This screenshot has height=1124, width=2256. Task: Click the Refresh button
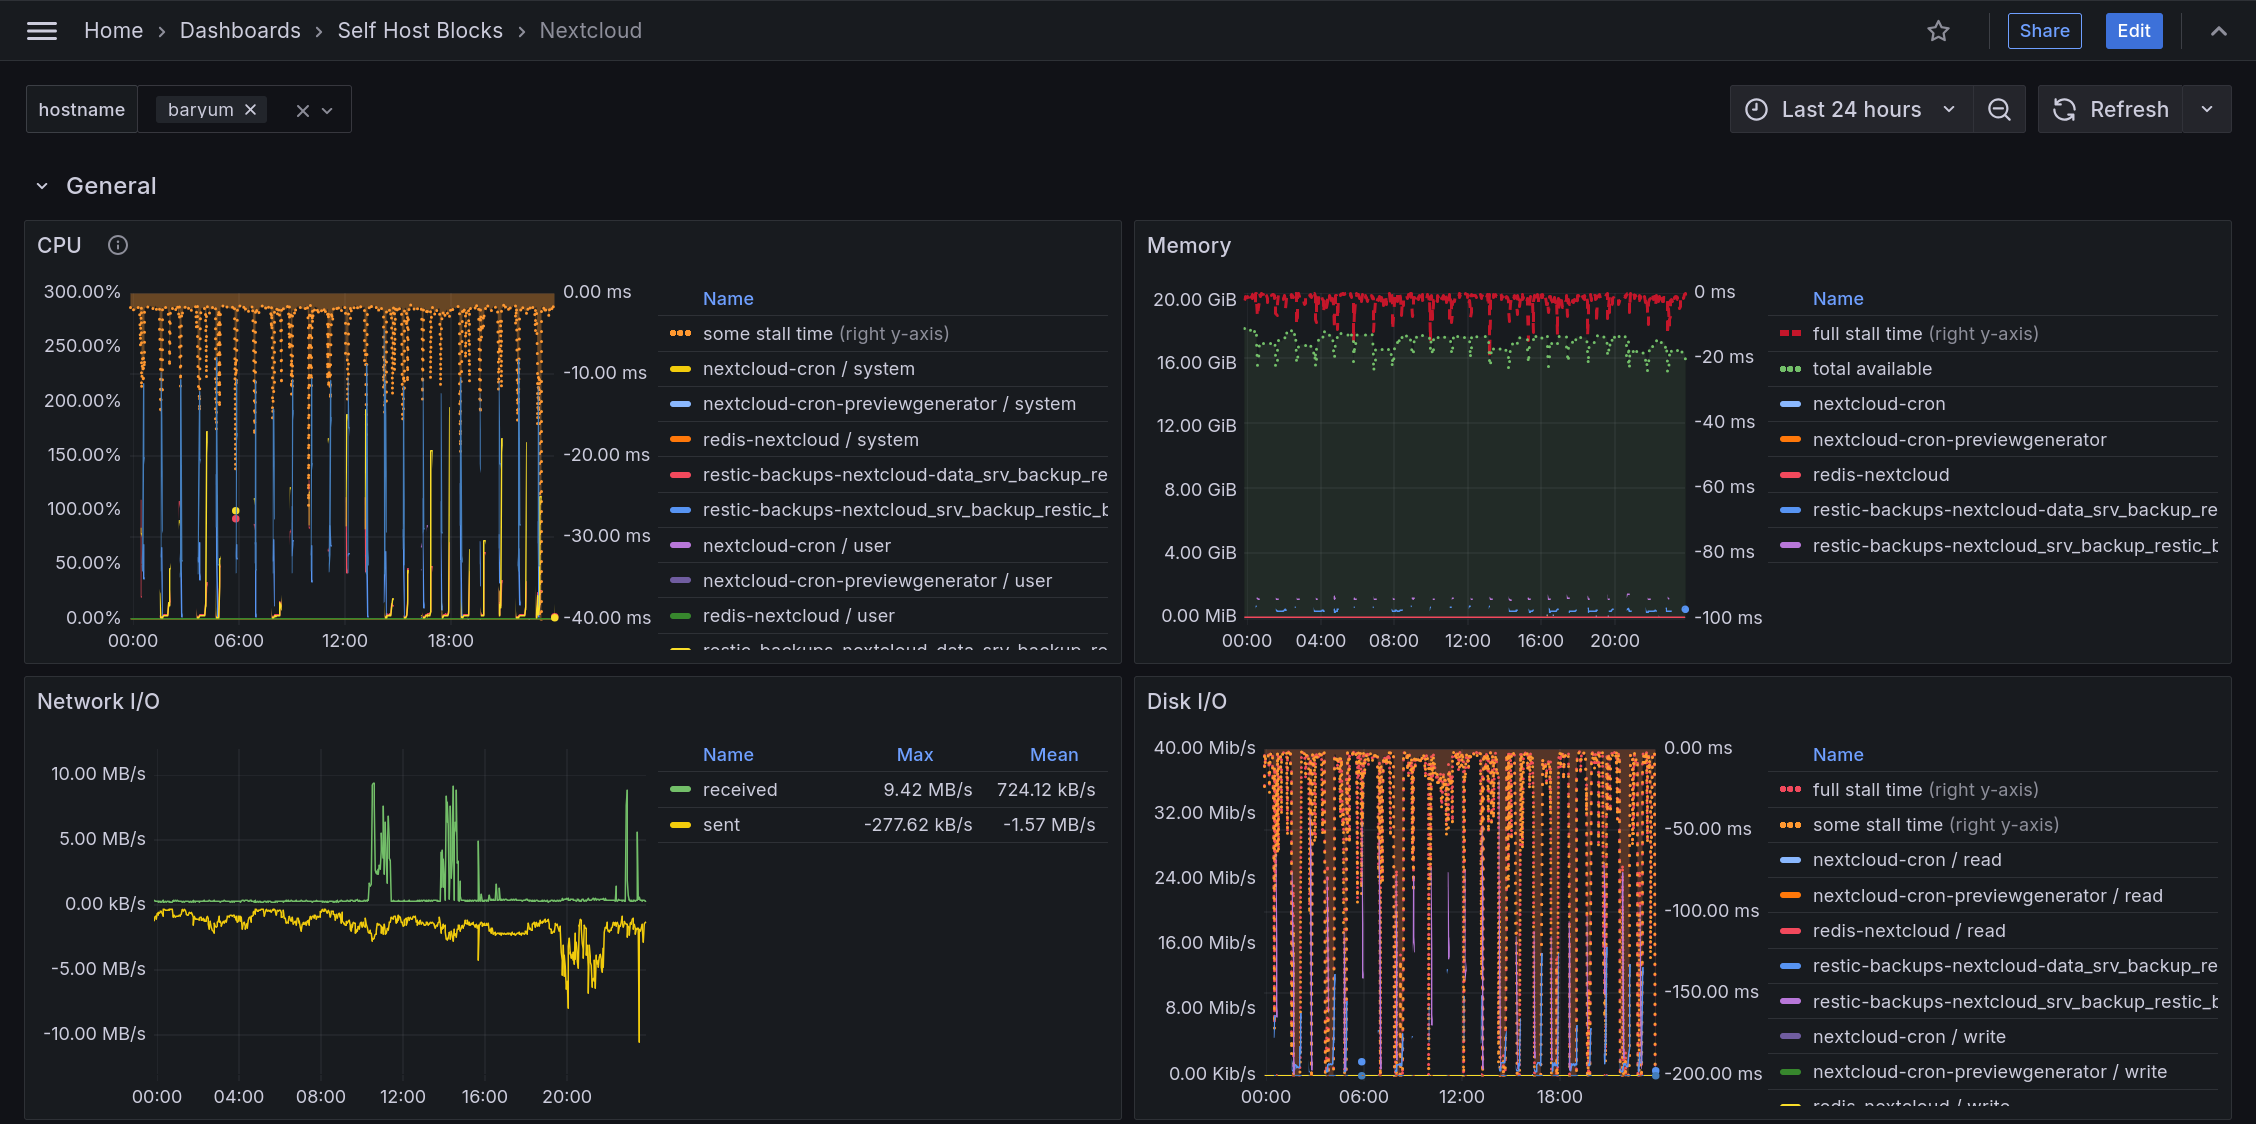pos(2110,109)
